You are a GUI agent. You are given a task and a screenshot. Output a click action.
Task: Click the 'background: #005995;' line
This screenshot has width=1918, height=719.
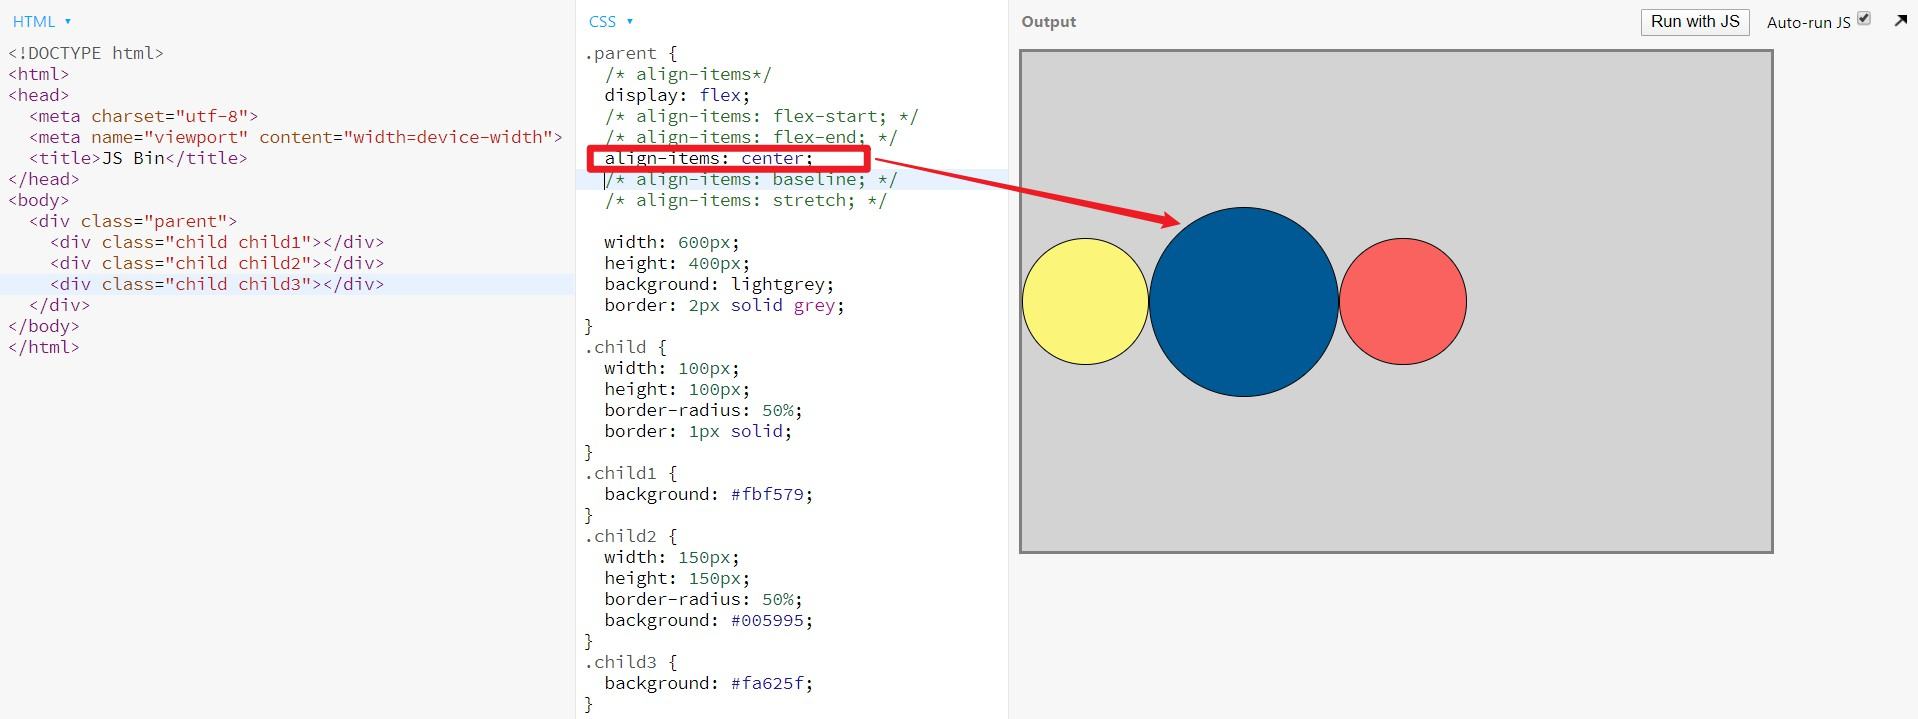pos(708,620)
